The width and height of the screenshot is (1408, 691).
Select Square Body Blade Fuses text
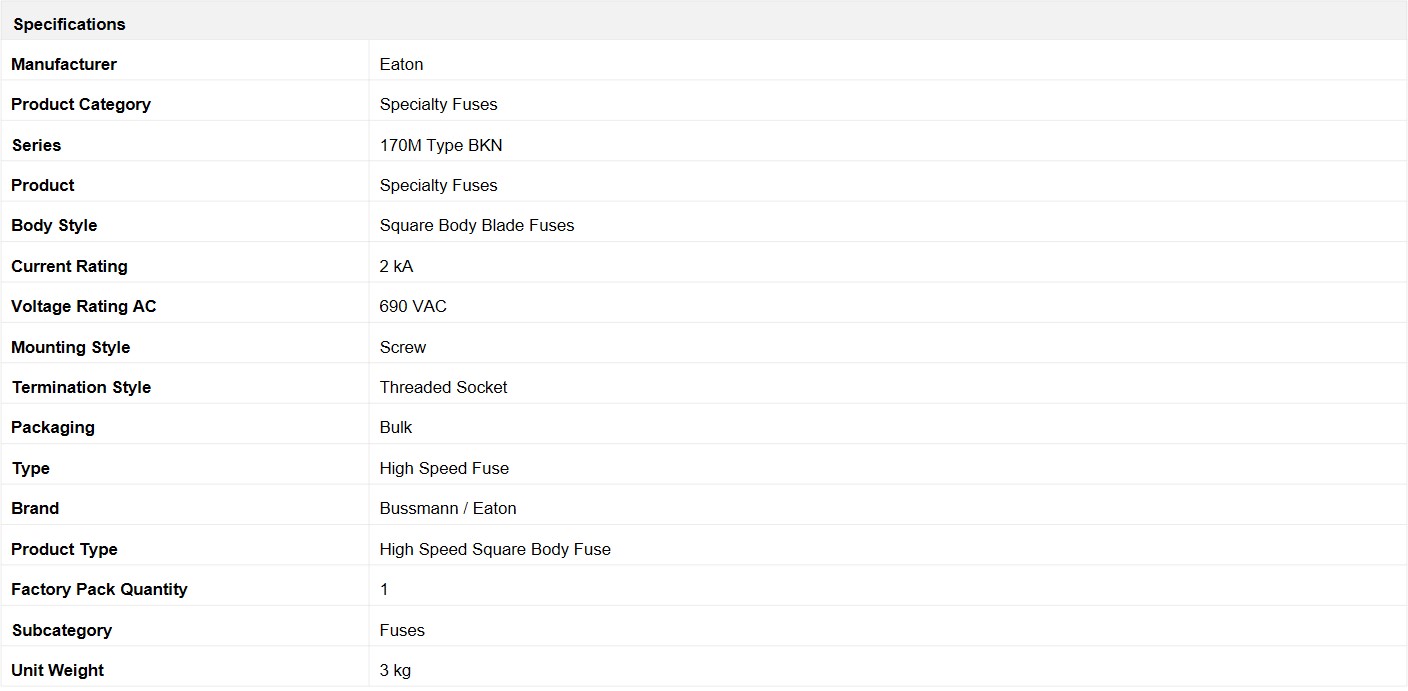pyautogui.click(x=477, y=225)
